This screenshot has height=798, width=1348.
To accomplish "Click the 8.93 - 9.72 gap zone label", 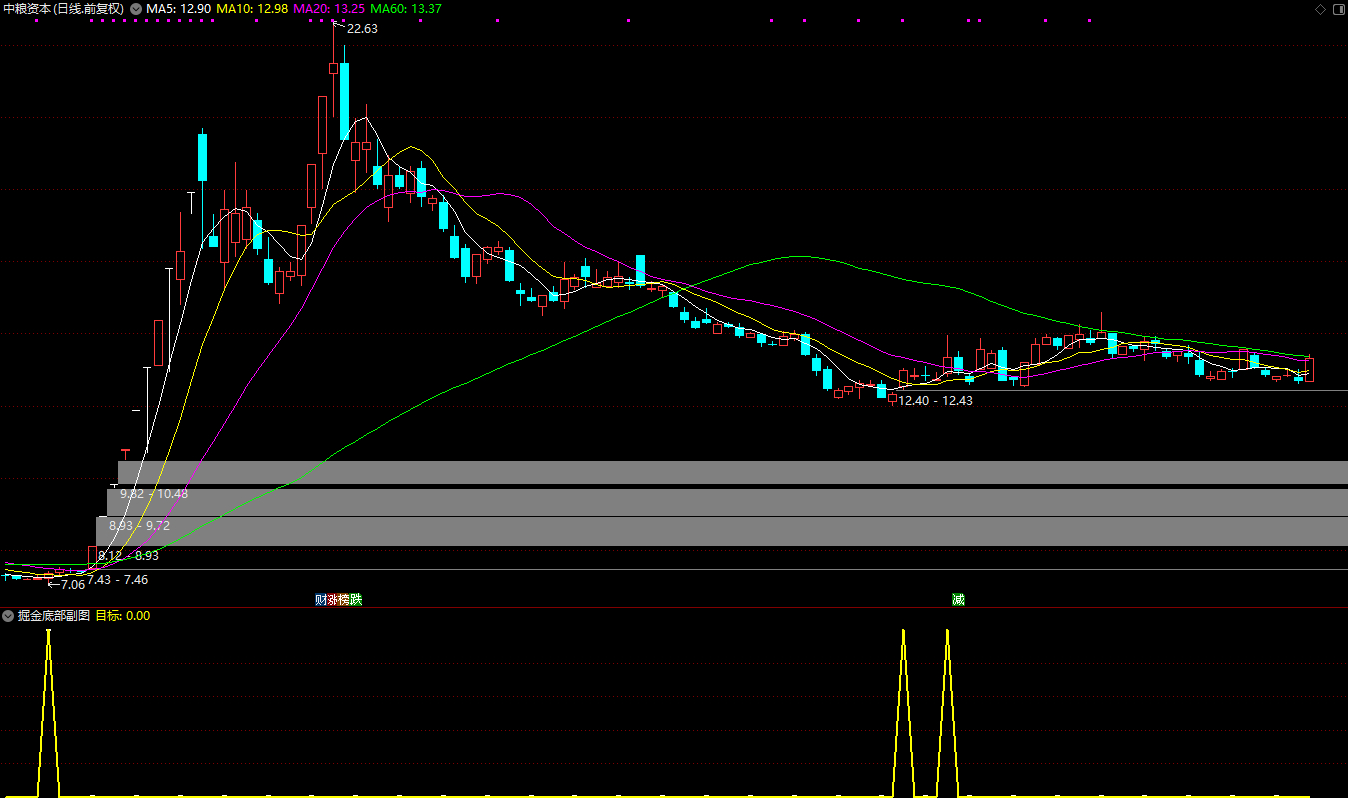I will click(139, 525).
